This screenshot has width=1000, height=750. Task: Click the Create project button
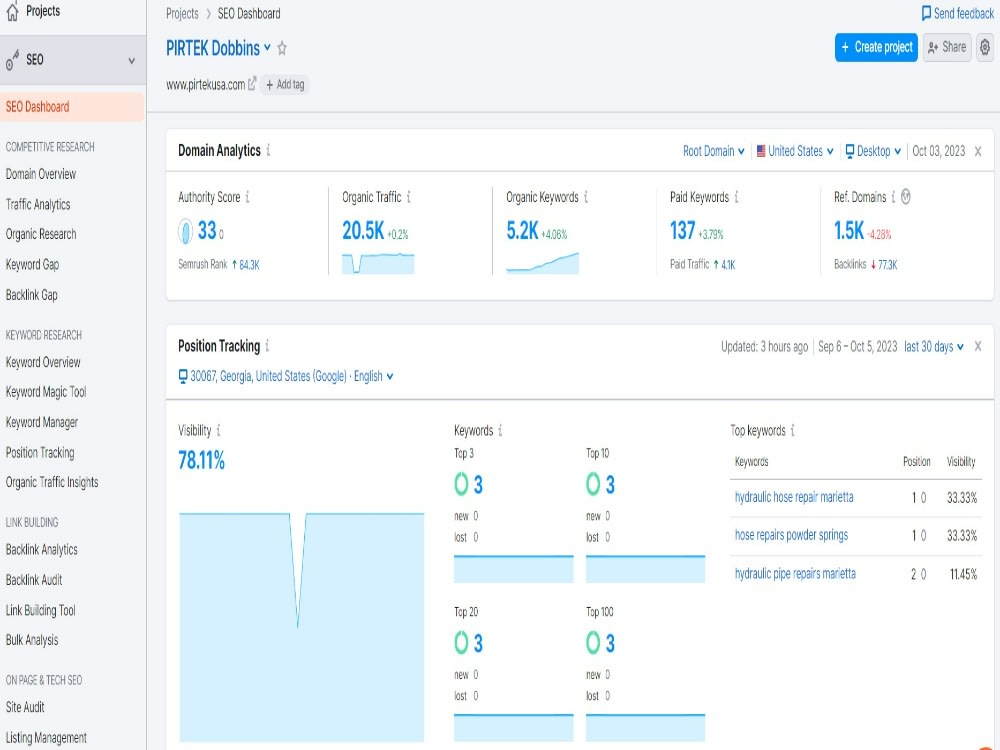(876, 47)
